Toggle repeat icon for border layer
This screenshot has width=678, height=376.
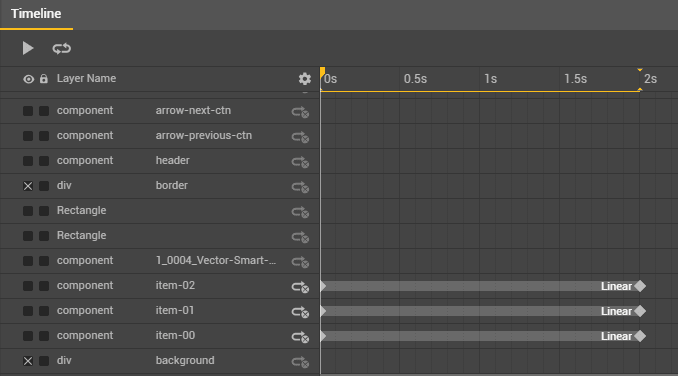coord(300,187)
